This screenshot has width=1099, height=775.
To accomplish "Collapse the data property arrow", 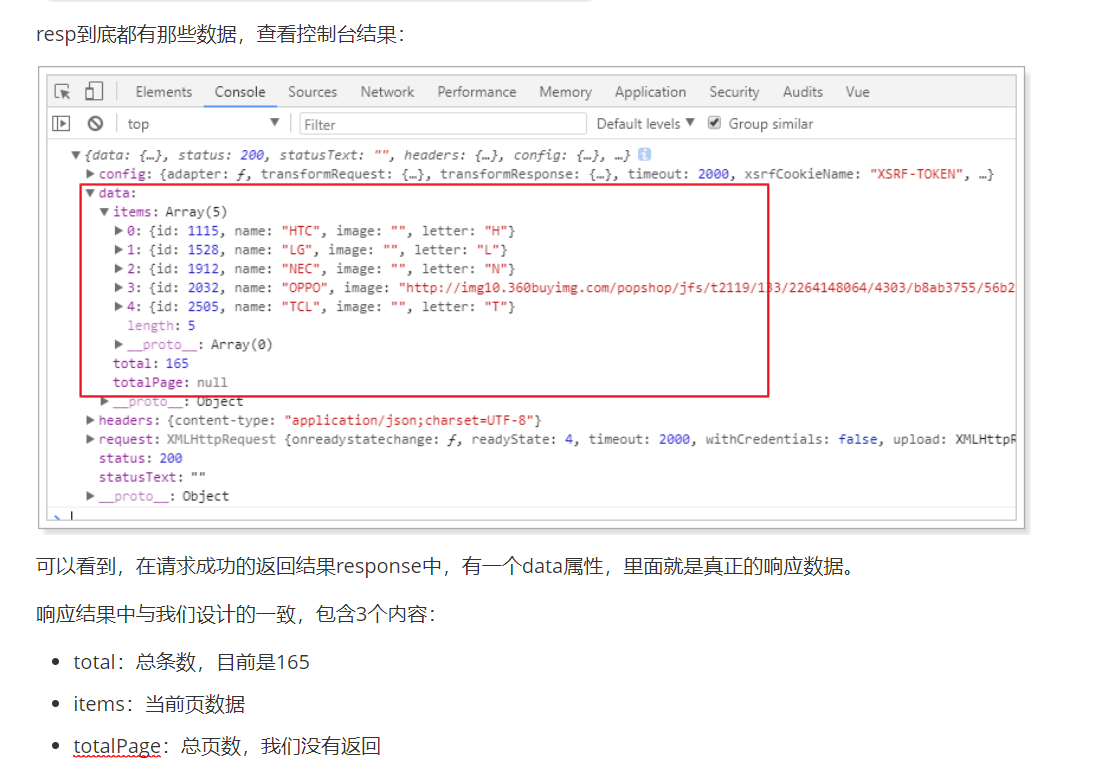I will [90, 193].
